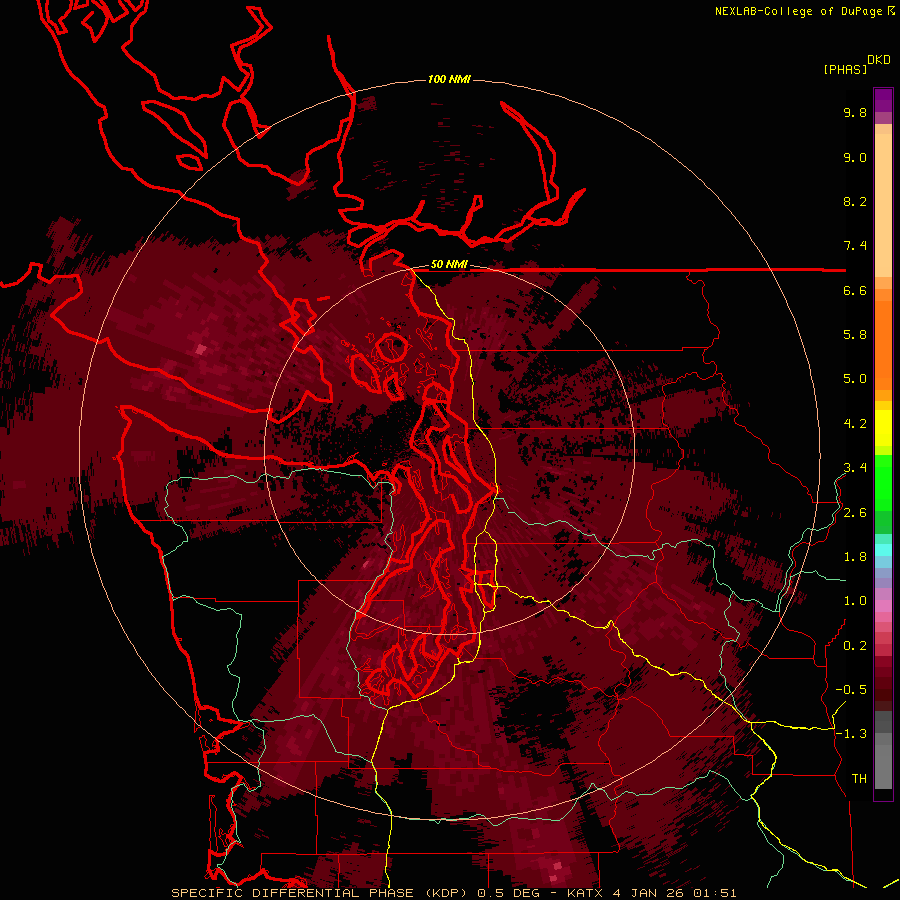Pick the yellow band on the color scale
The width and height of the screenshot is (900, 900).
tap(883, 428)
